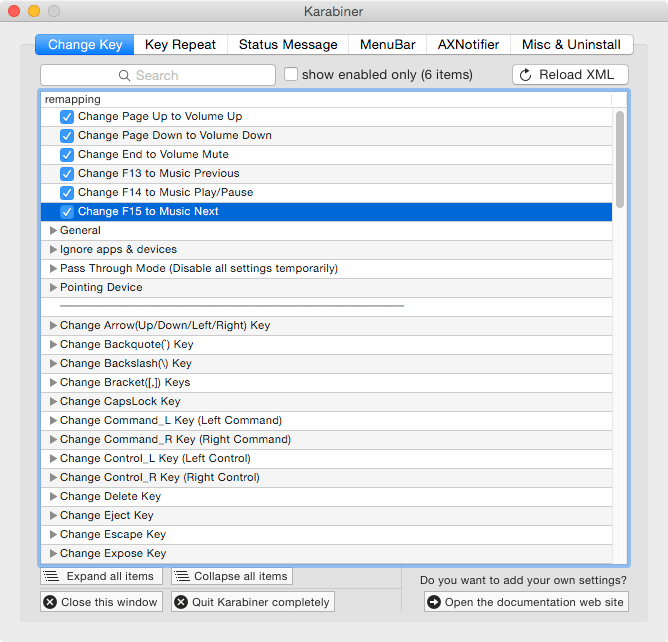Expand Ignore apps & devices section

click(53, 249)
